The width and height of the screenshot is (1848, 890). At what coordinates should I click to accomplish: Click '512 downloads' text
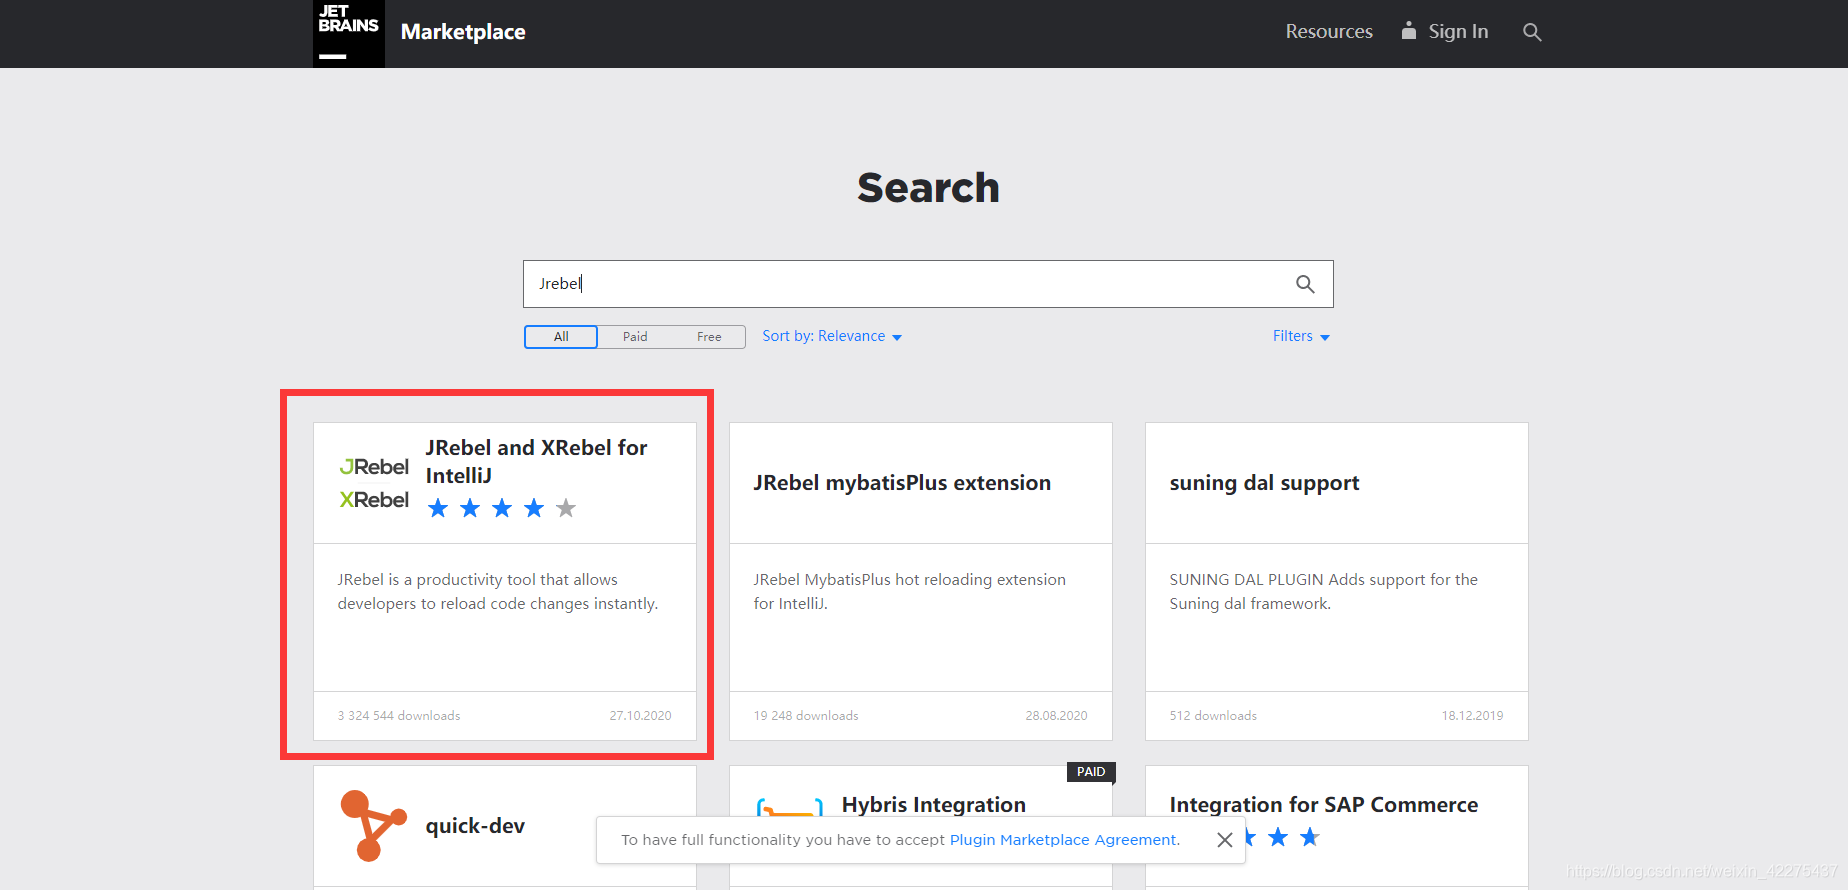click(1213, 716)
